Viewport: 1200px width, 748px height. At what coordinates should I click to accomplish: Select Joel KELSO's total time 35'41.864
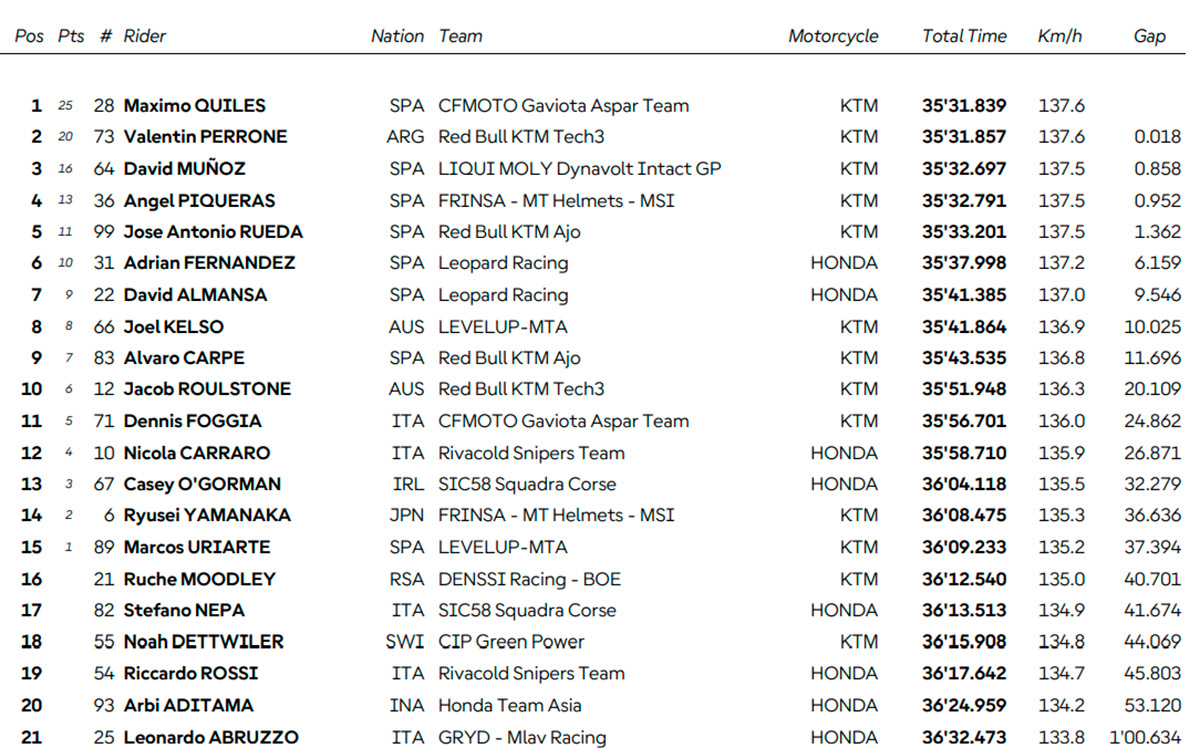[964, 327]
